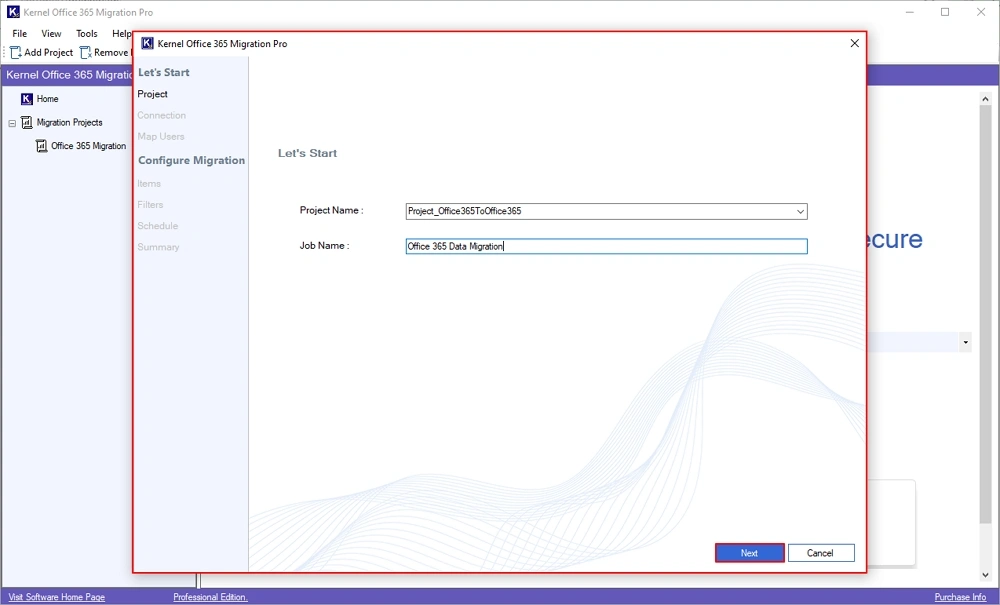Open the dropdown near the right edge
The height and width of the screenshot is (605, 1000).
(x=965, y=342)
